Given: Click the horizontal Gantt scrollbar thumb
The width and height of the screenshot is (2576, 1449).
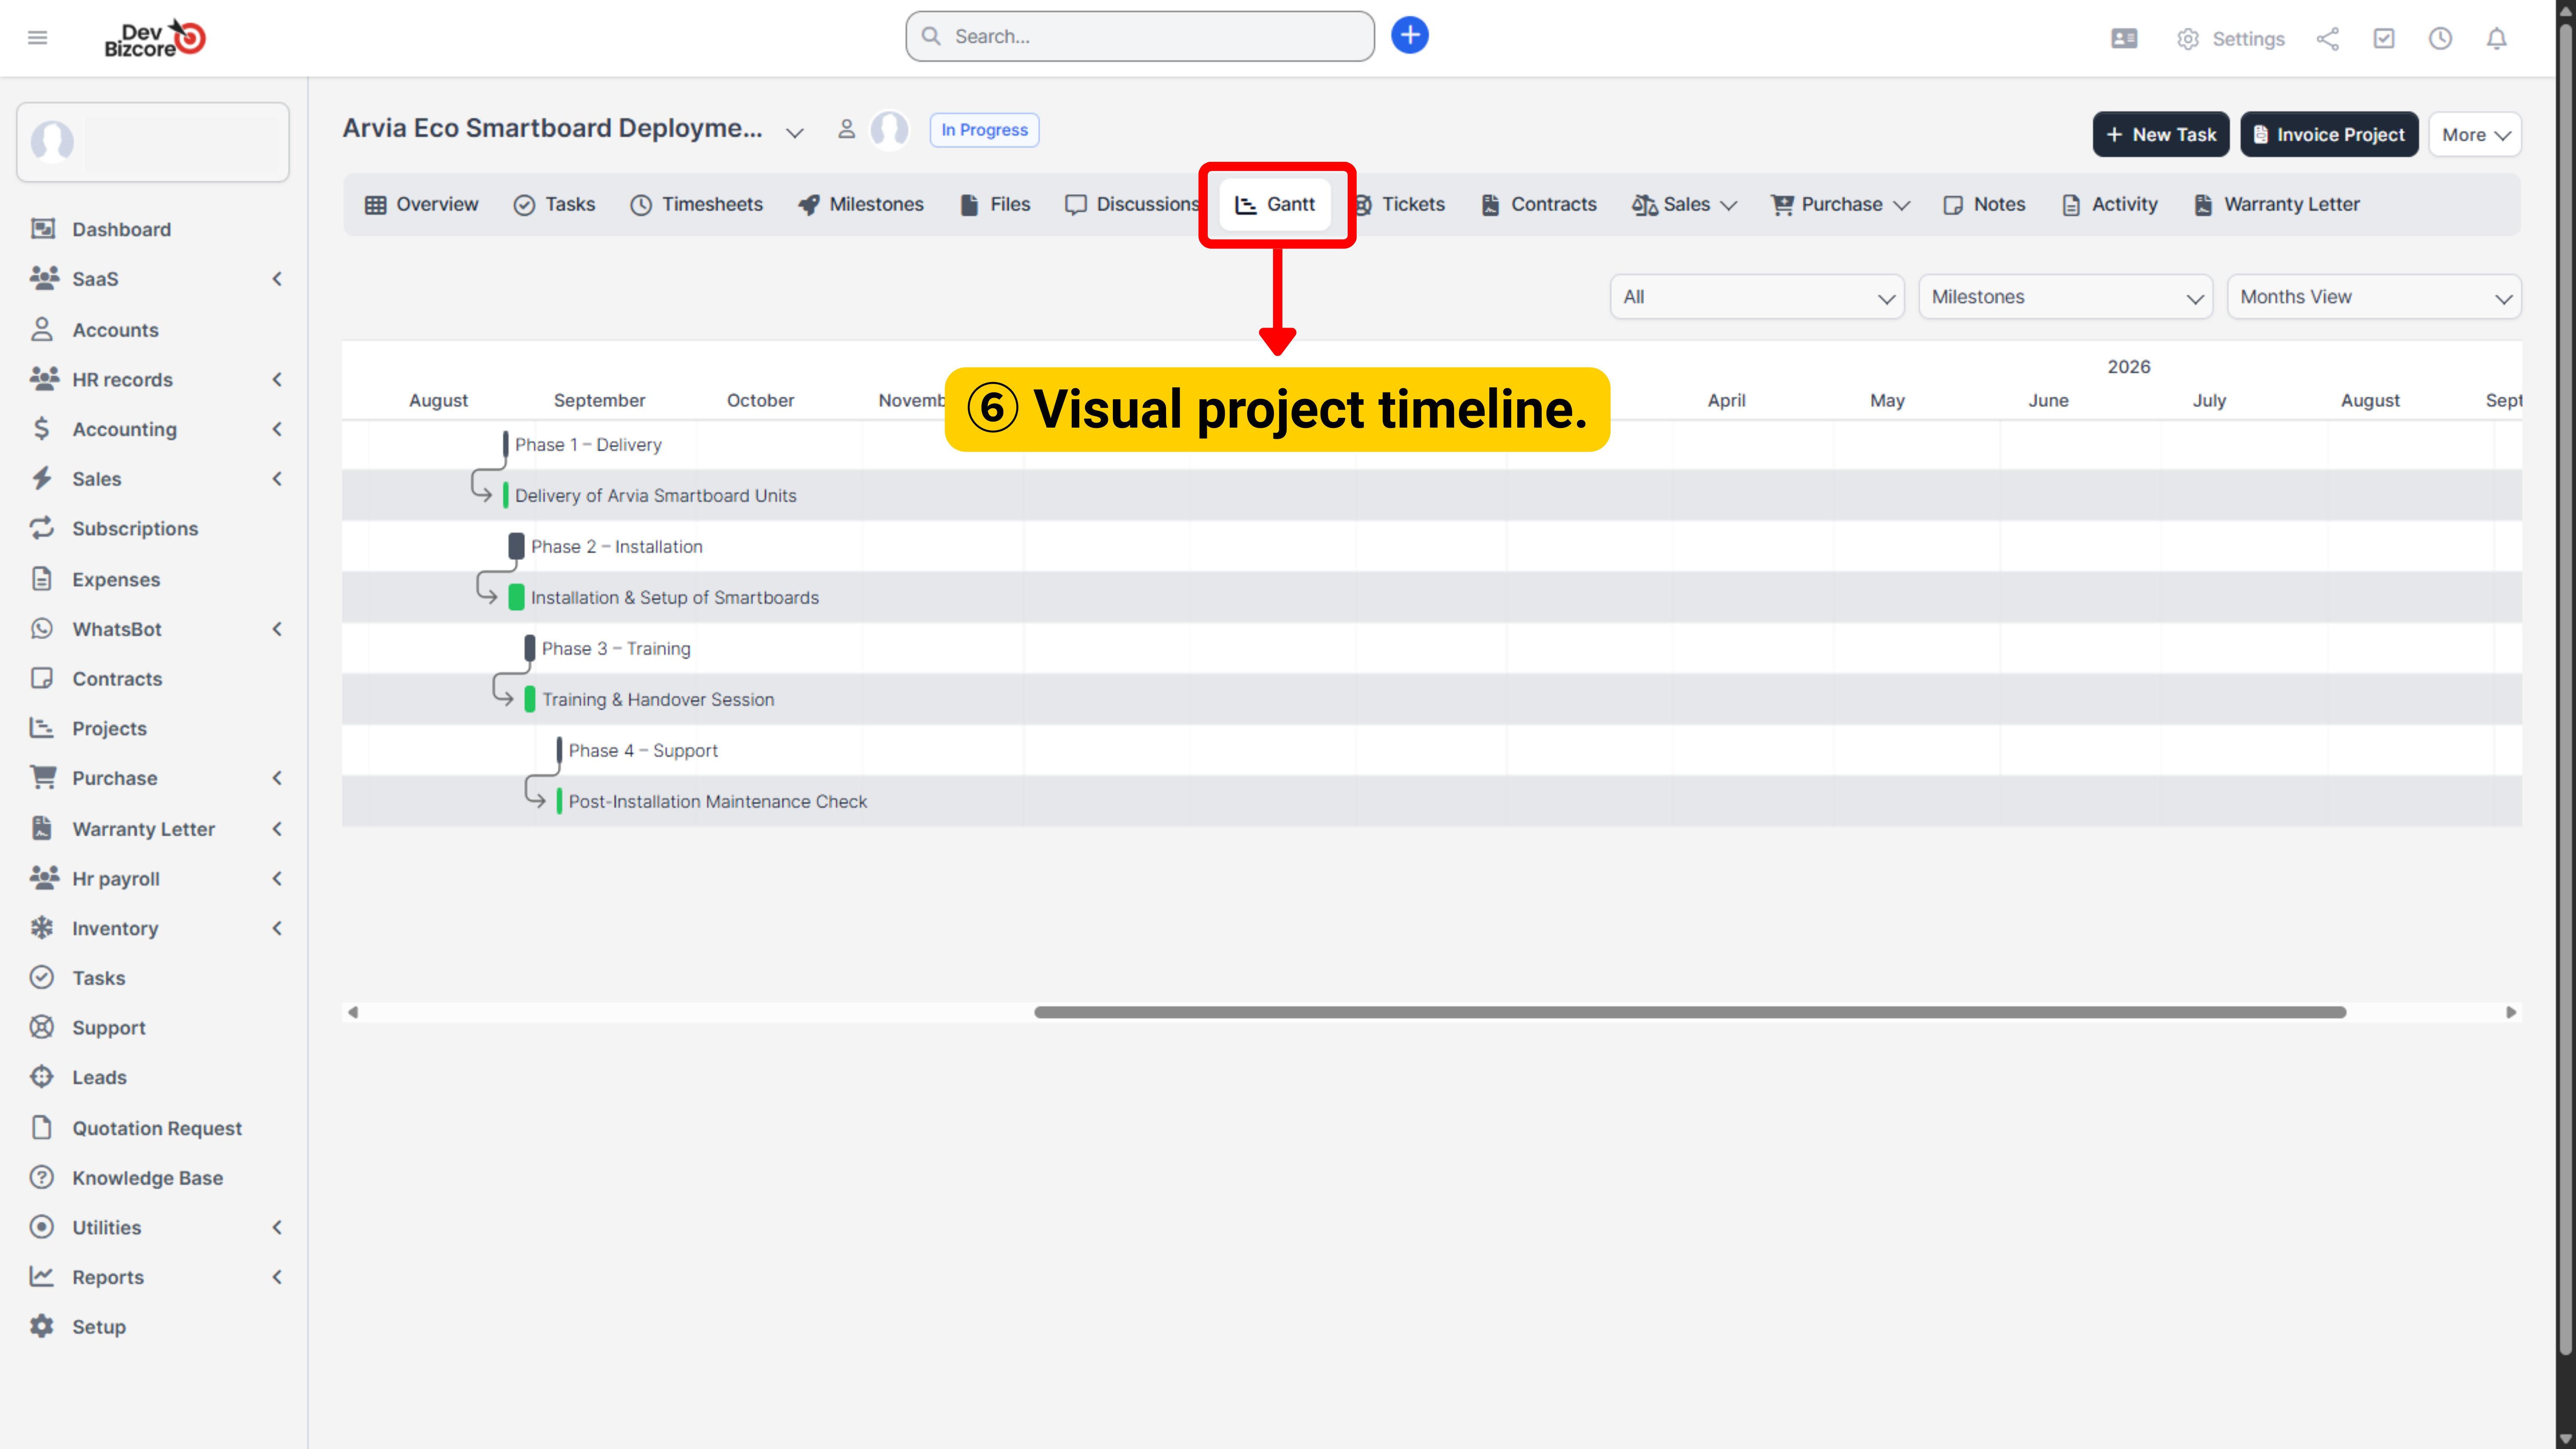Looking at the screenshot, I should click(x=1690, y=1012).
